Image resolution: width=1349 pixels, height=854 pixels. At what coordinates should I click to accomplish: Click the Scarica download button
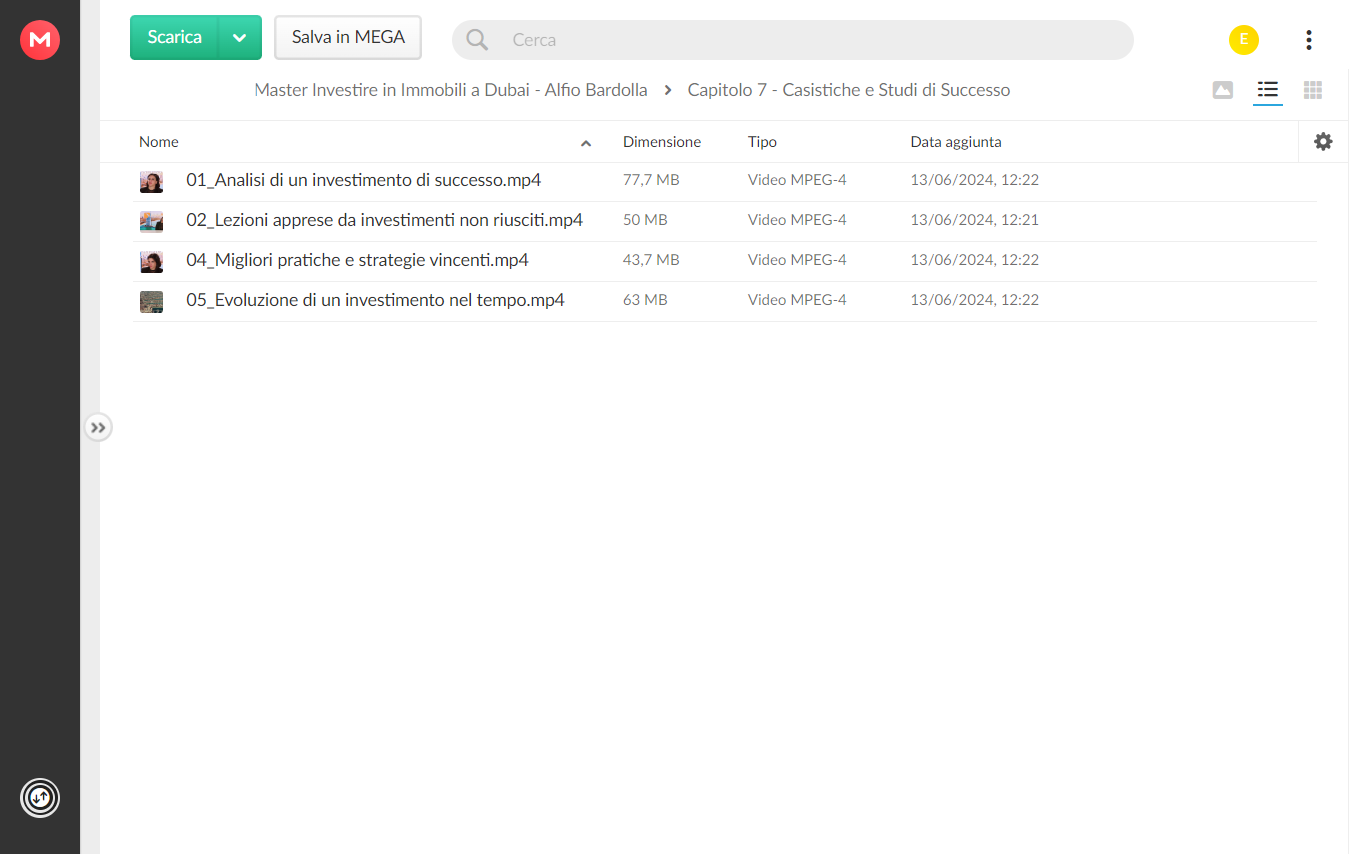point(174,38)
